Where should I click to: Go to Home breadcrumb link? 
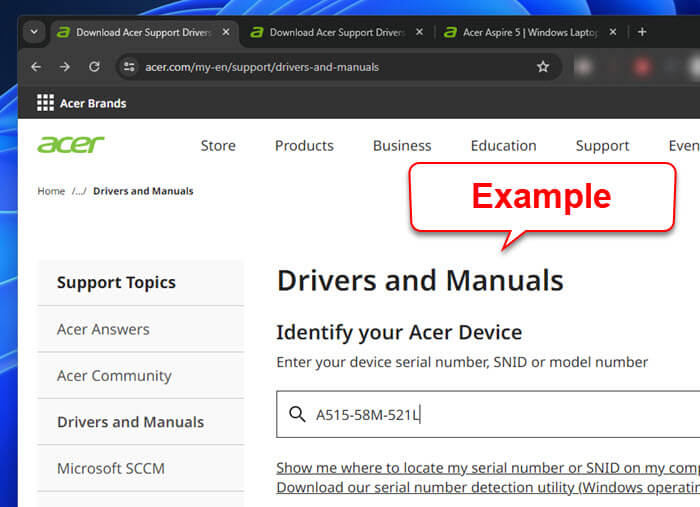coord(51,191)
